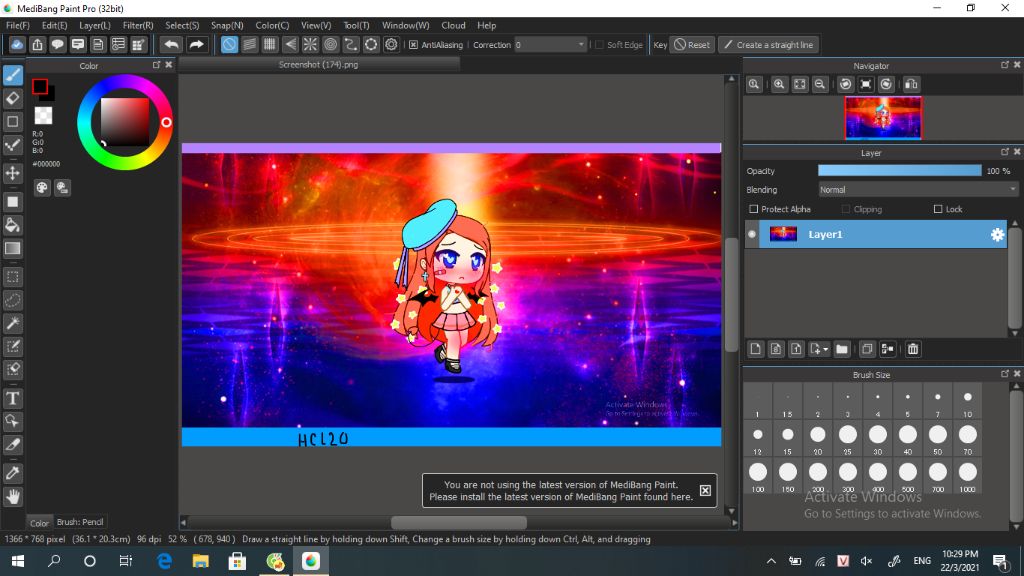
Task: Hide Layer1 visibility dot
Action: [x=752, y=234]
